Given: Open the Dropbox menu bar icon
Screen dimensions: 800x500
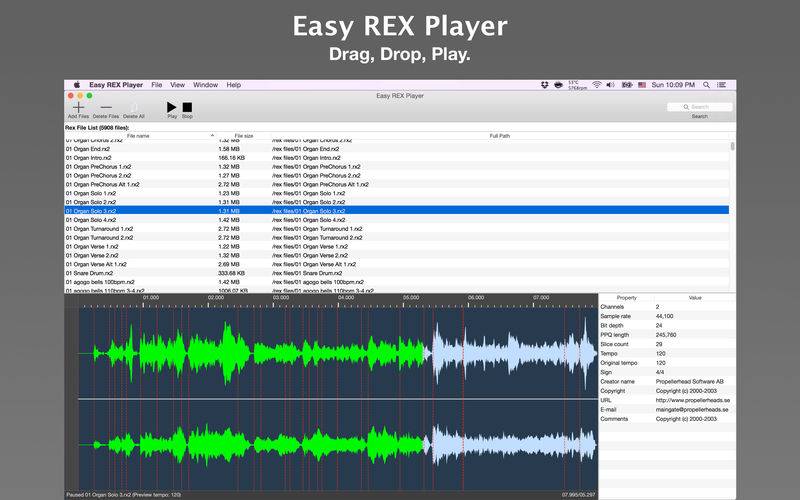Looking at the screenshot, I should pyautogui.click(x=544, y=85).
